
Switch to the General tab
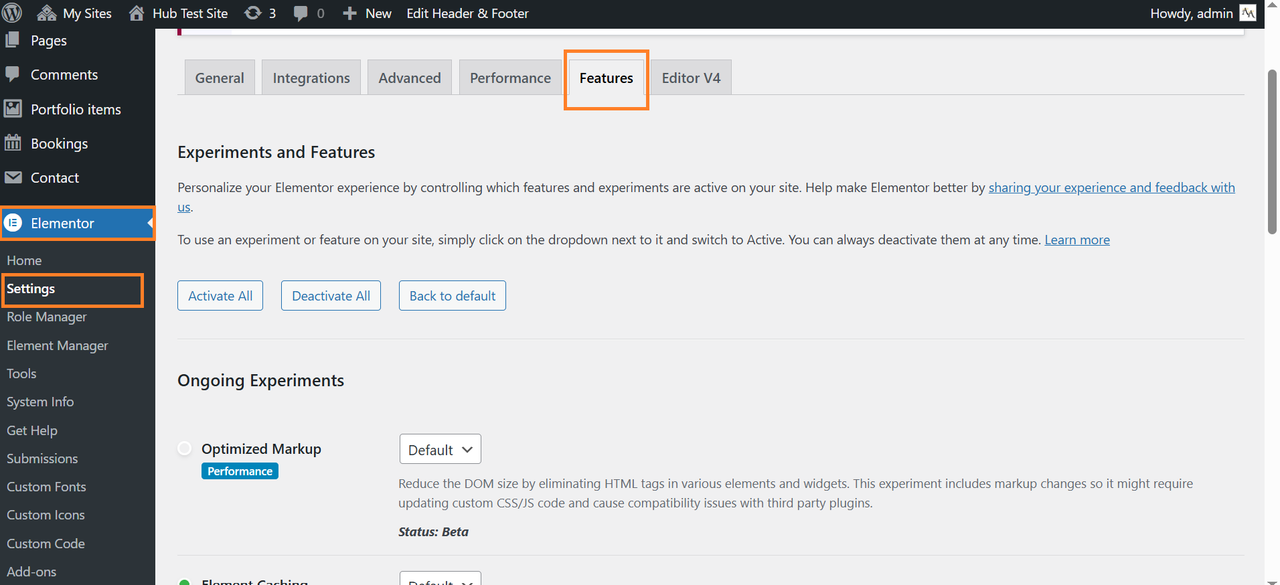coord(220,78)
